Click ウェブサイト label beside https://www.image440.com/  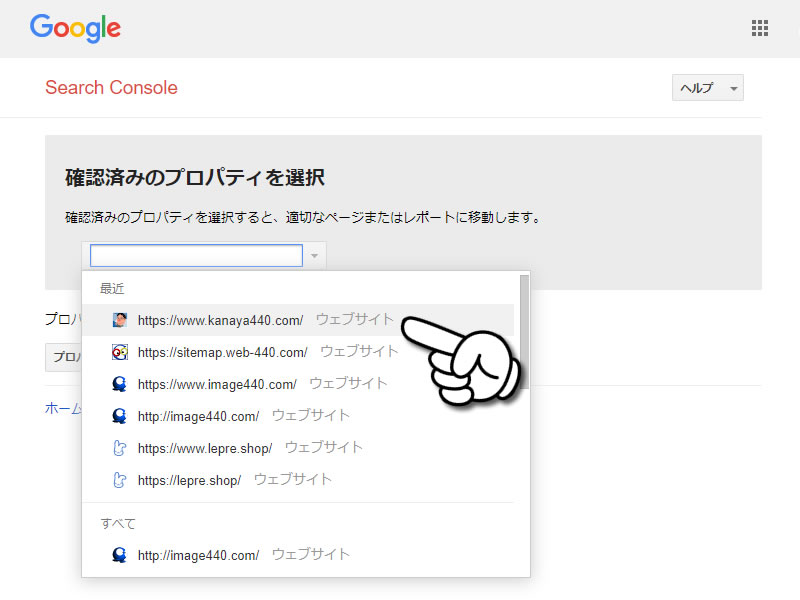[x=348, y=383]
